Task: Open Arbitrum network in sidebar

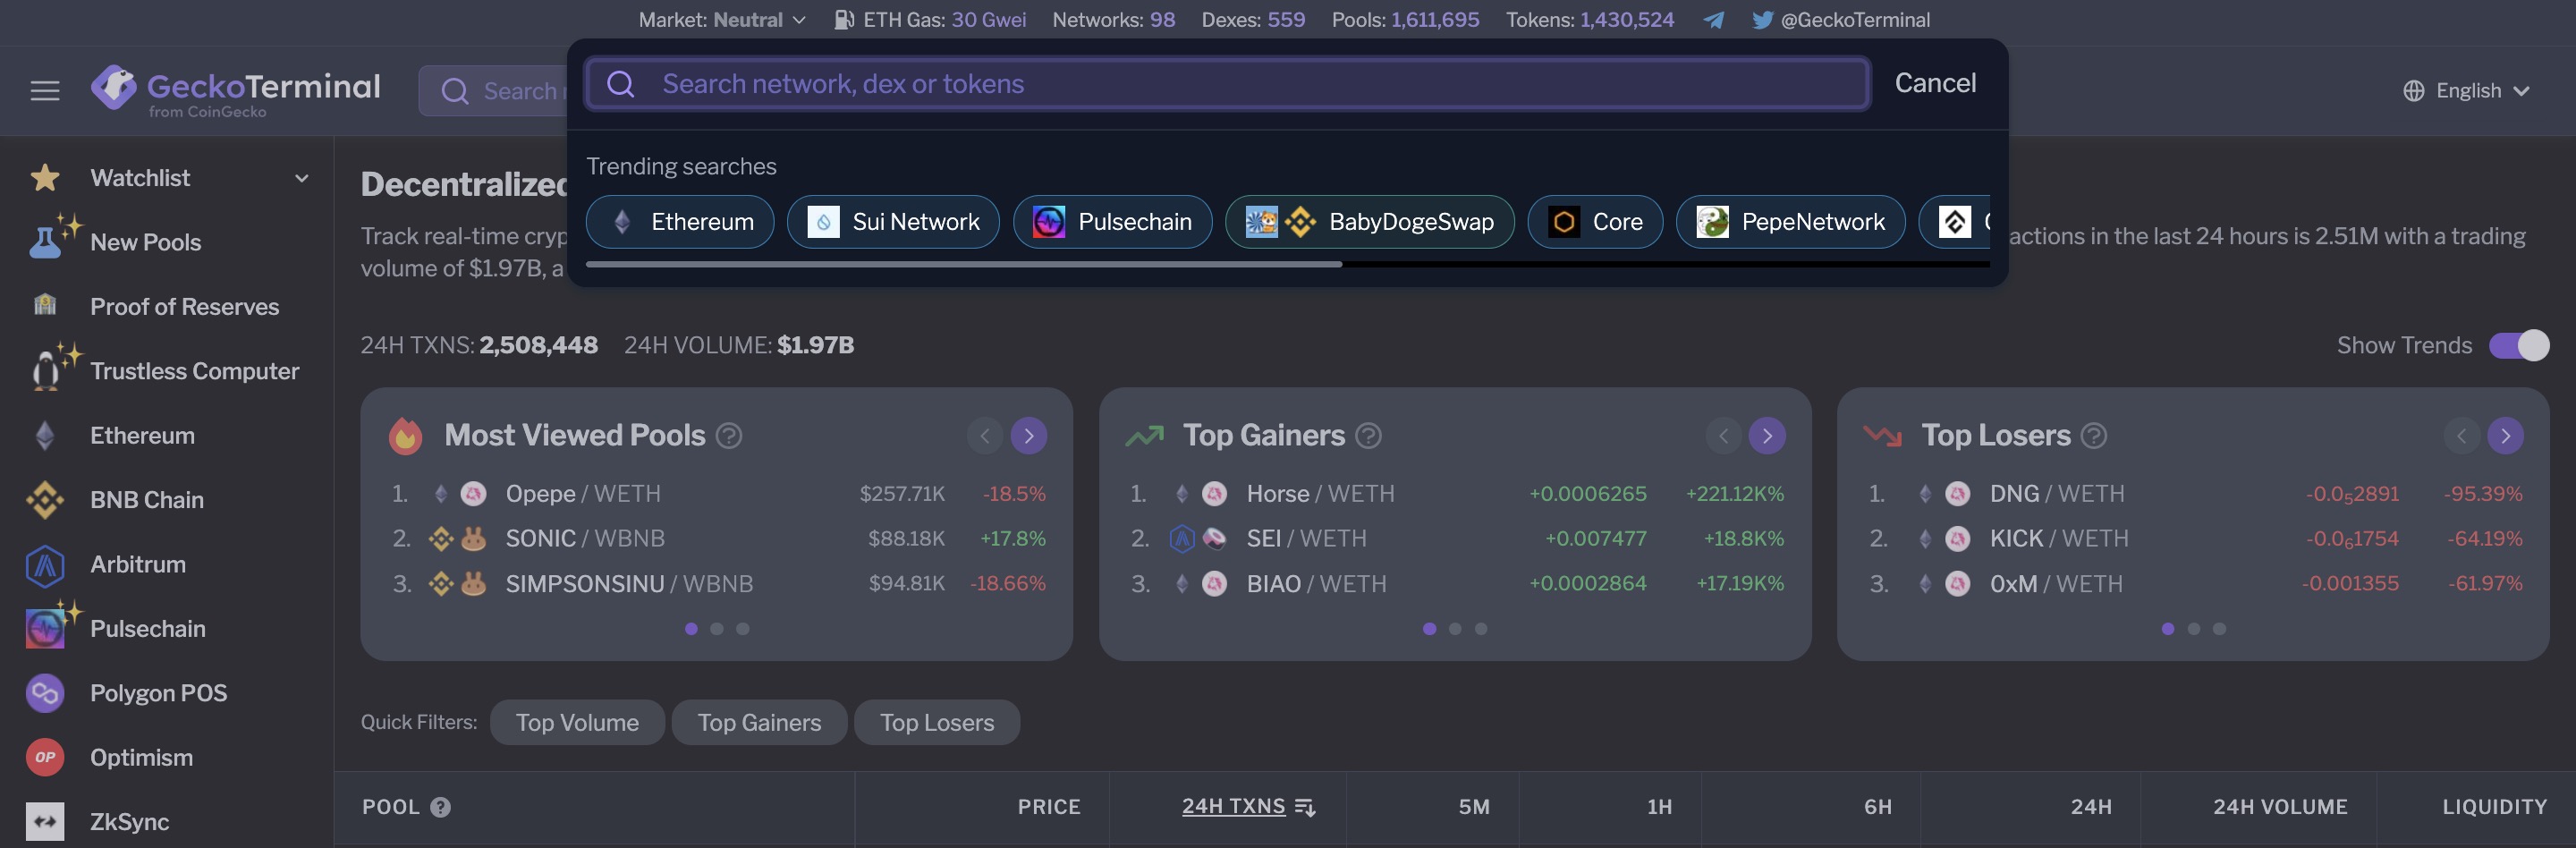Action: 137,564
